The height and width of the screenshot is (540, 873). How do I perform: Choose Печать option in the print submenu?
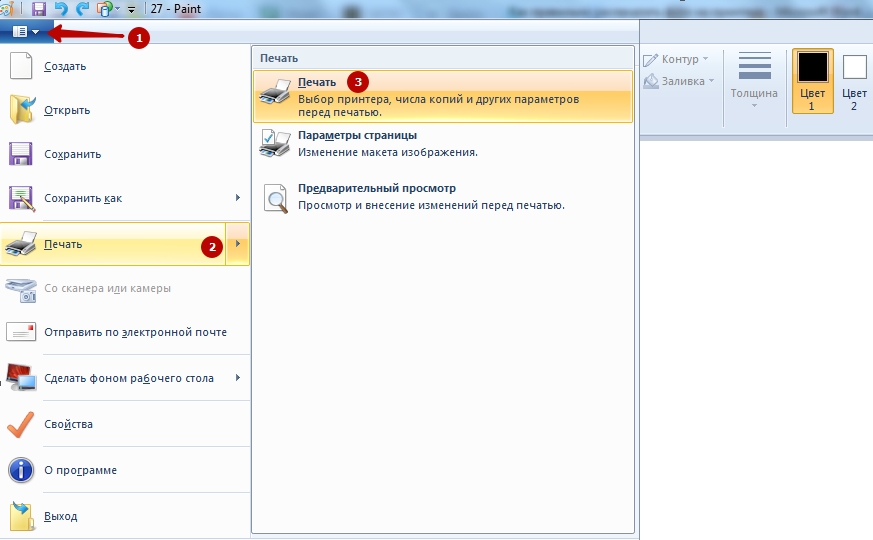click(x=317, y=82)
